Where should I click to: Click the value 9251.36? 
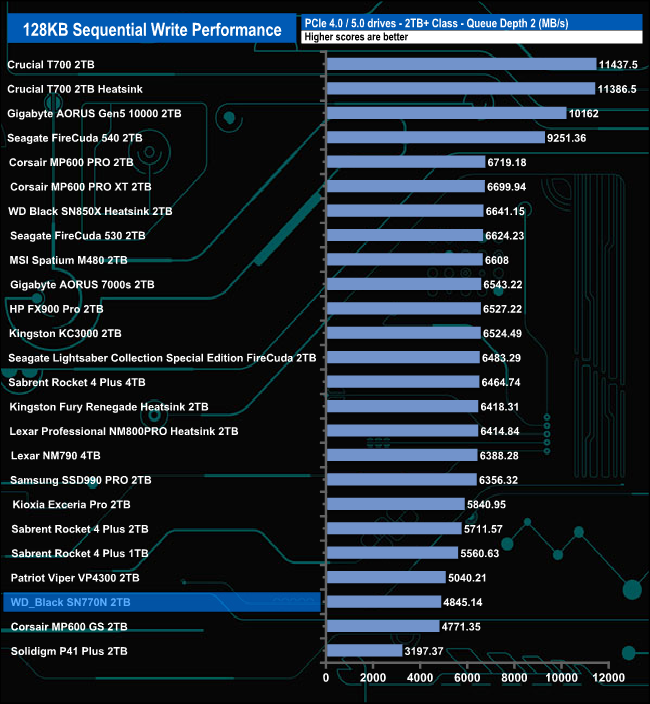point(567,138)
